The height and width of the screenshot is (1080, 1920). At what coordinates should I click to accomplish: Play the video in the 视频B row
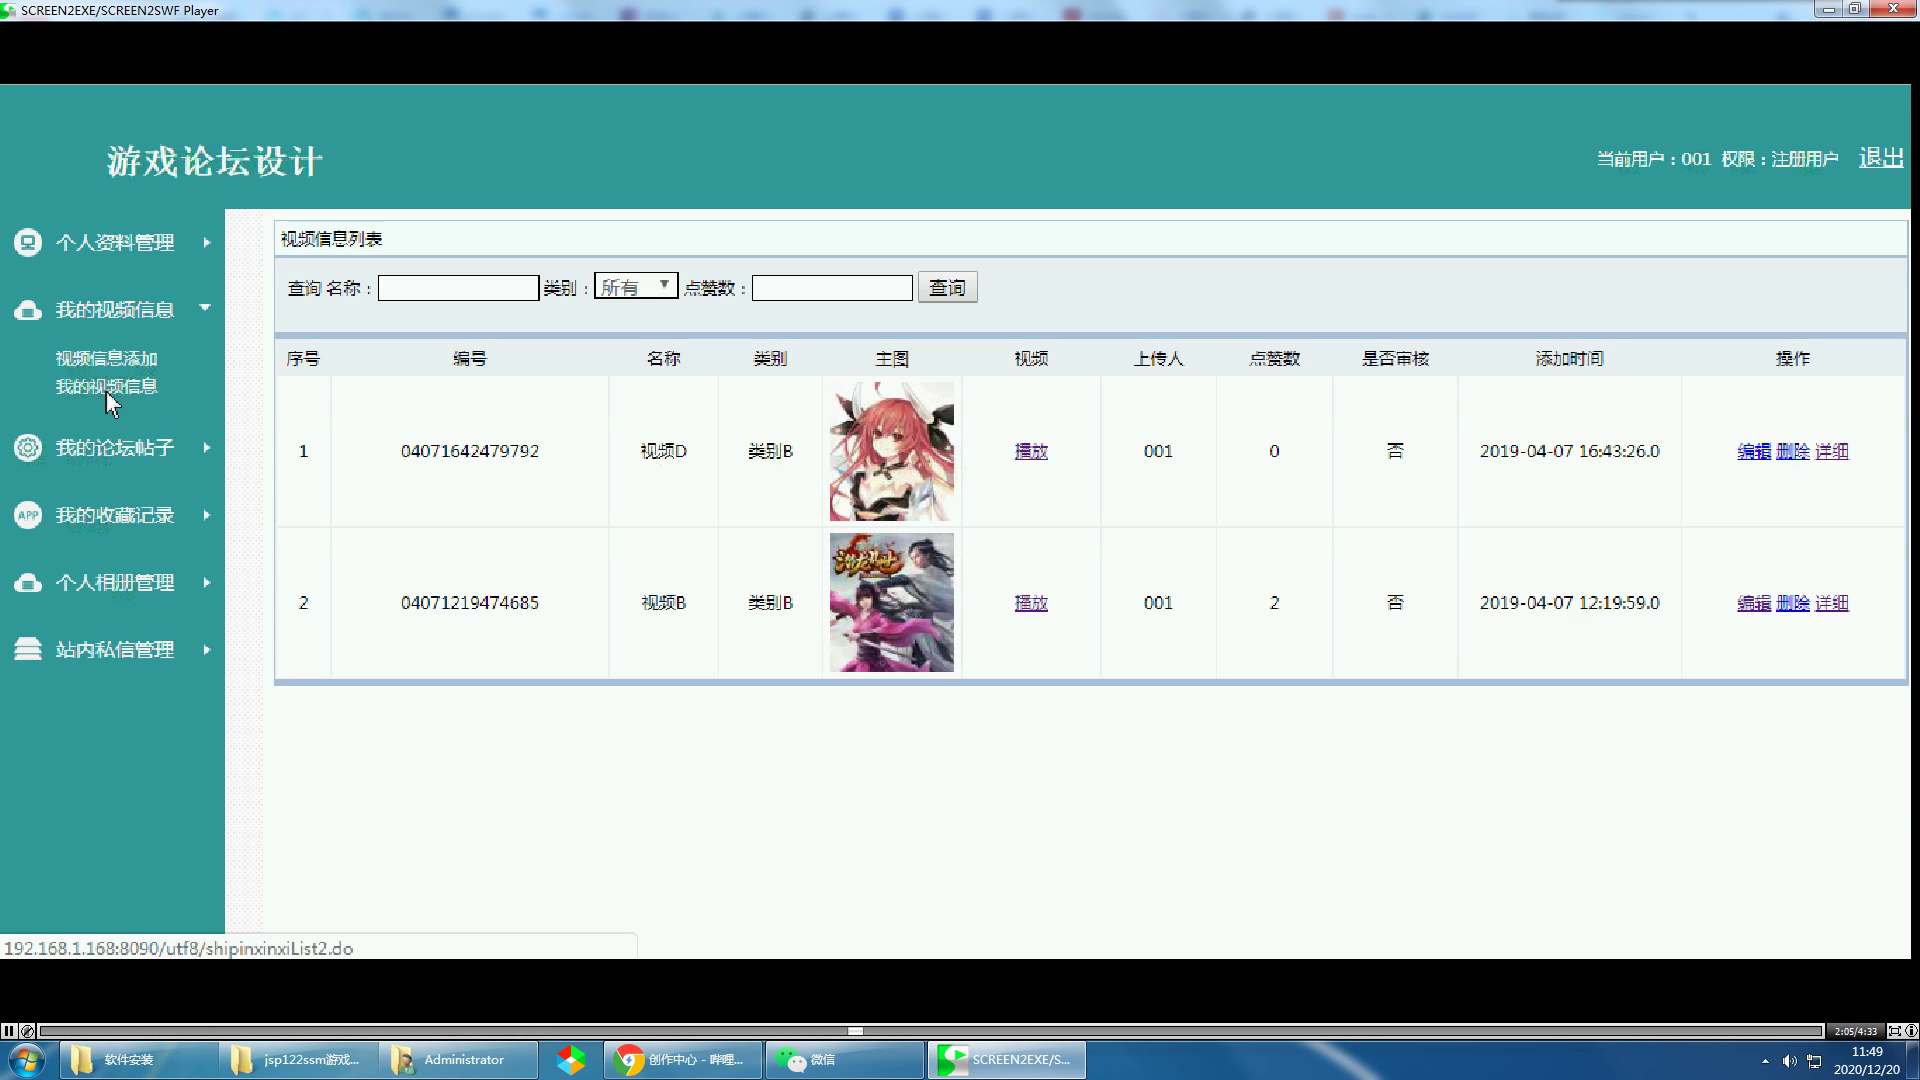(x=1031, y=603)
